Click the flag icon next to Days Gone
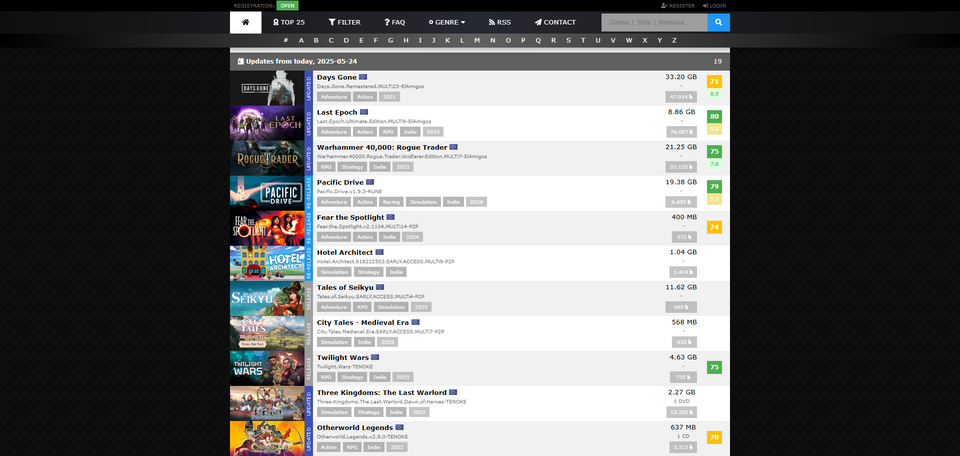This screenshot has height=456, width=960. pyautogui.click(x=363, y=77)
